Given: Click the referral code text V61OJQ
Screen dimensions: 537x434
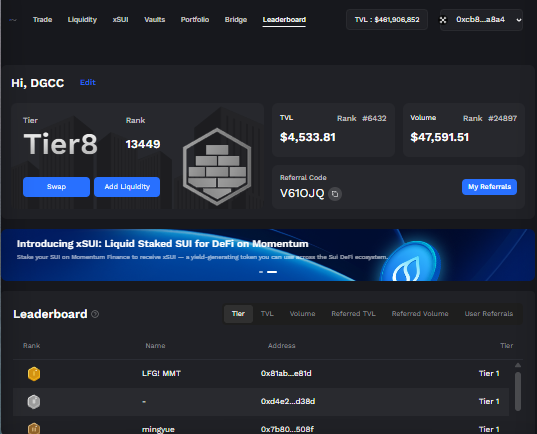Looking at the screenshot, I should point(302,194).
